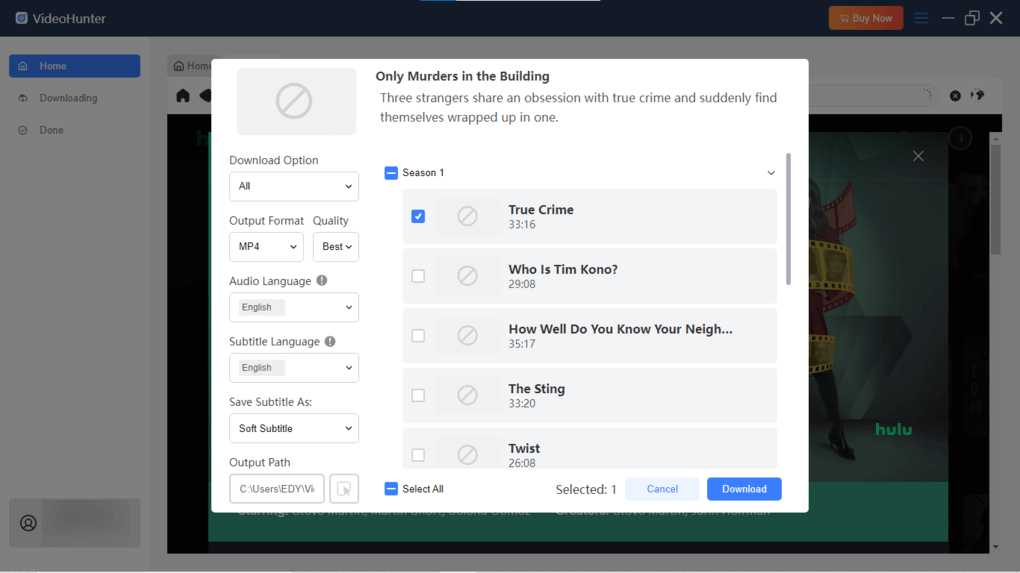Click the '29:08' duration text
This screenshot has height=573, width=1020.
[522, 284]
